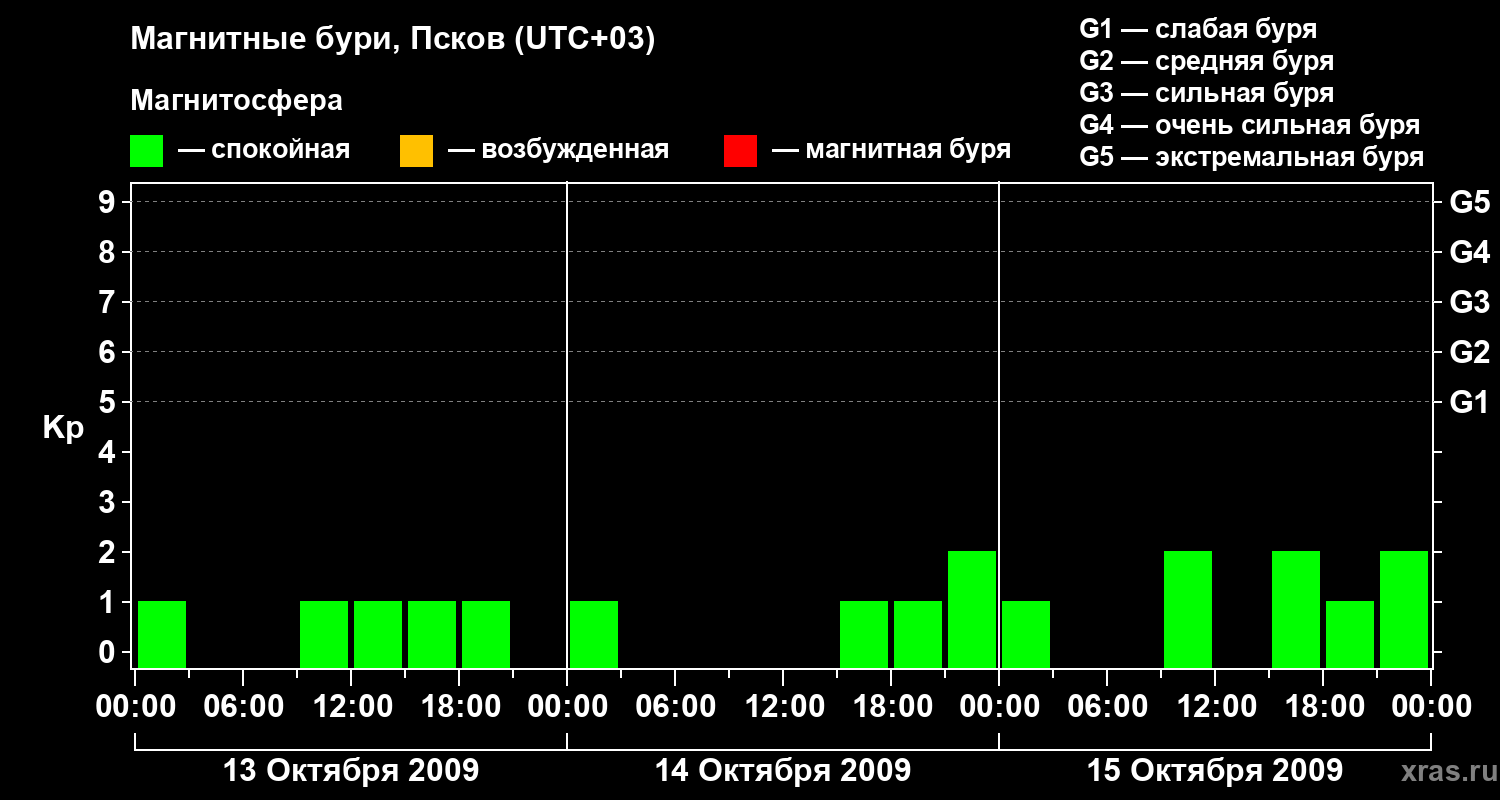The image size is (1500, 800).
Task: Click the '18:00' time label under 15 October
Action: (x=1323, y=707)
